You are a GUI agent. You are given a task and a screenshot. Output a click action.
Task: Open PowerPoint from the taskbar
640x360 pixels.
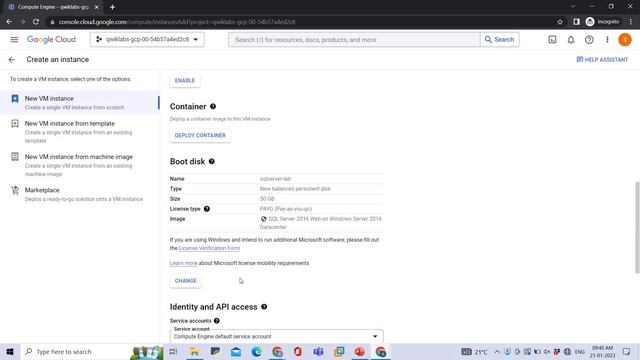[360, 351]
